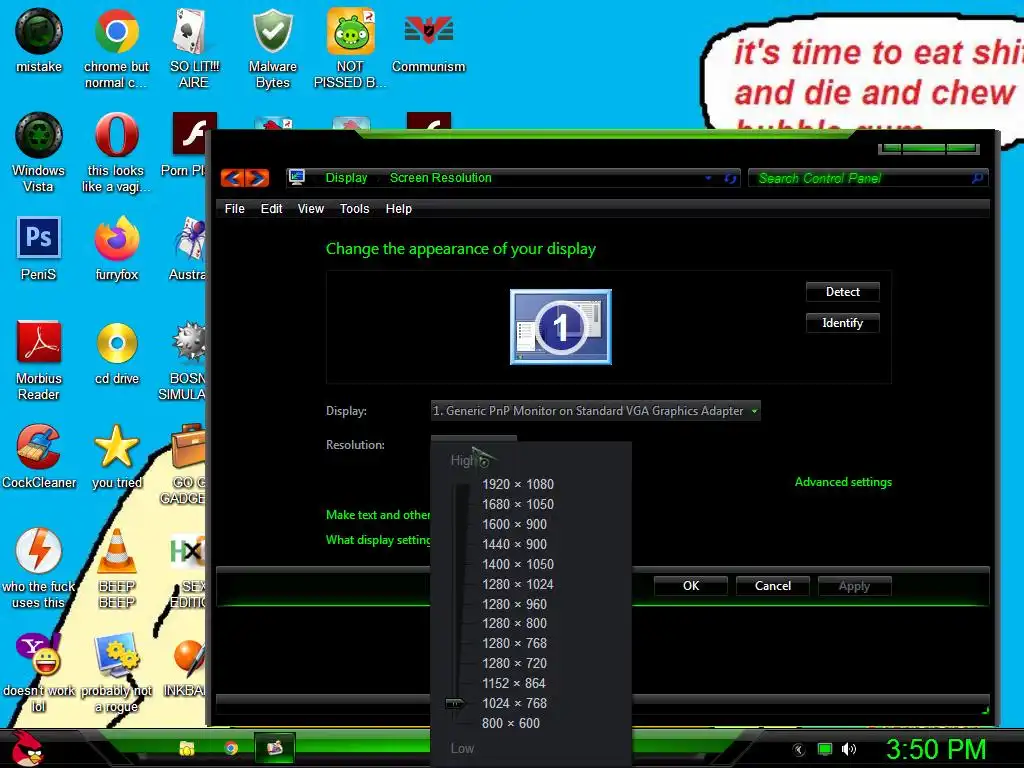Click the Cancel button
Screen dimensions: 1024x768
(773, 586)
